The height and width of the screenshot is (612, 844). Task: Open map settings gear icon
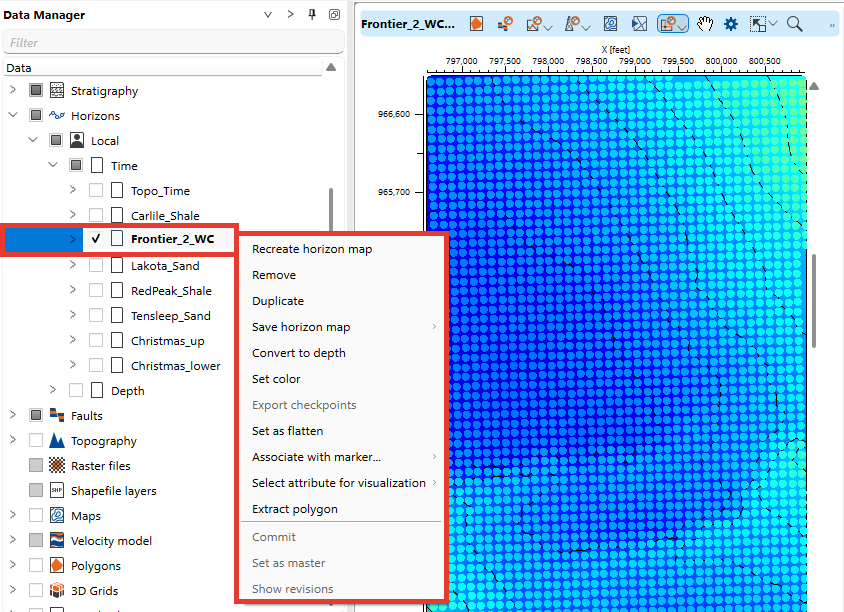point(731,24)
